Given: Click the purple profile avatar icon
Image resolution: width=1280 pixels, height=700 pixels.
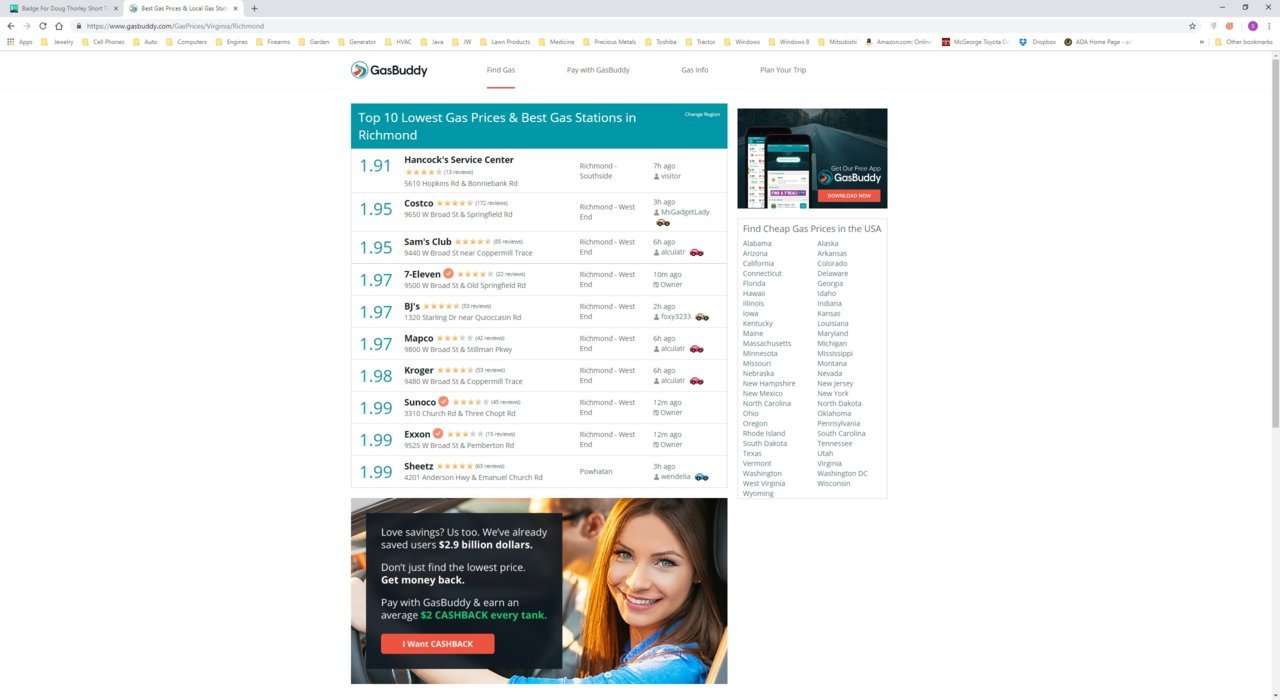Looking at the screenshot, I should coord(1252,26).
